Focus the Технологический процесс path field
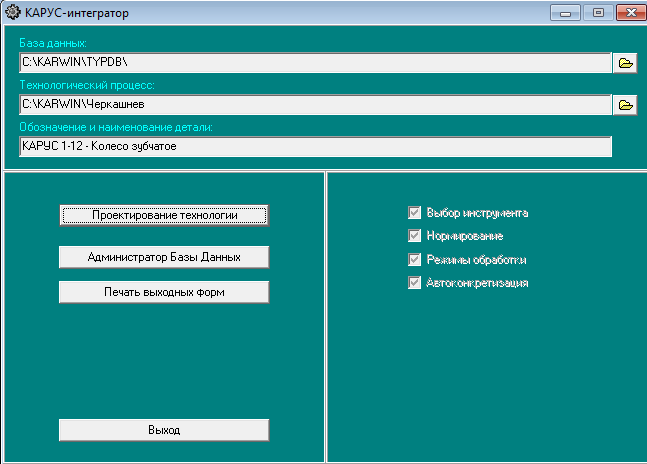Viewport: 647px width, 464px height. click(x=315, y=105)
